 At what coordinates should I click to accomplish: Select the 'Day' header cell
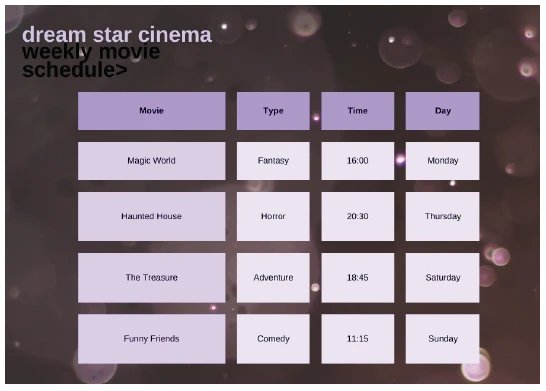(x=442, y=111)
